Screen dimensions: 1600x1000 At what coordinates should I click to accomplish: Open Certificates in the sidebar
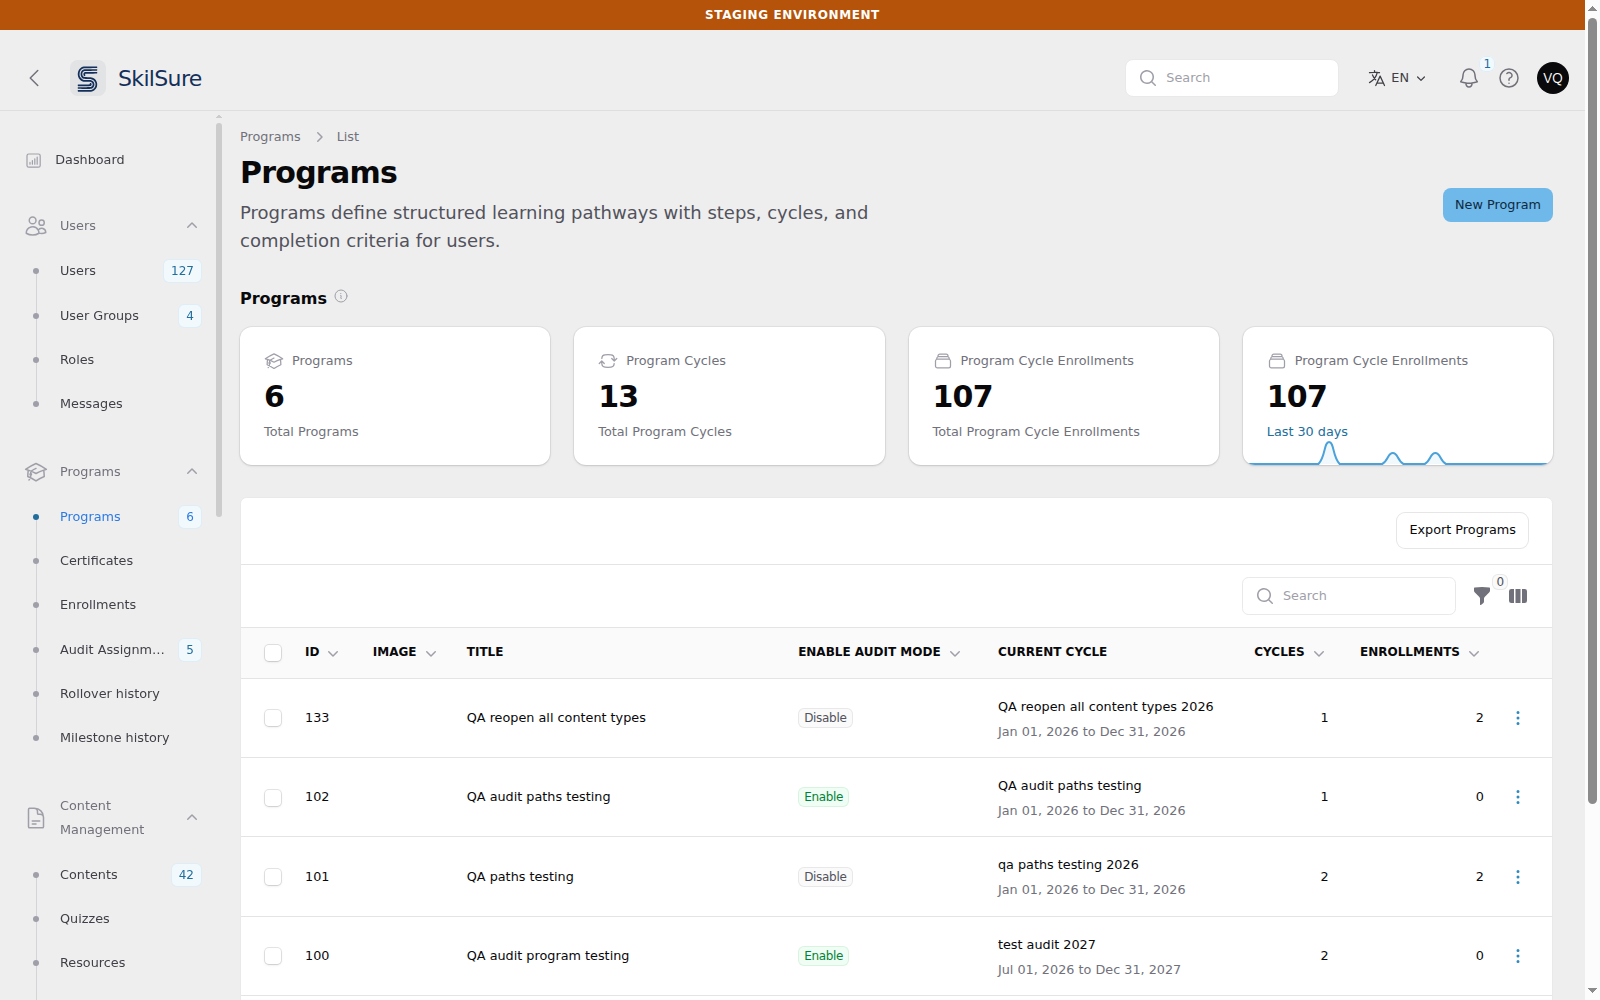pyautogui.click(x=96, y=561)
